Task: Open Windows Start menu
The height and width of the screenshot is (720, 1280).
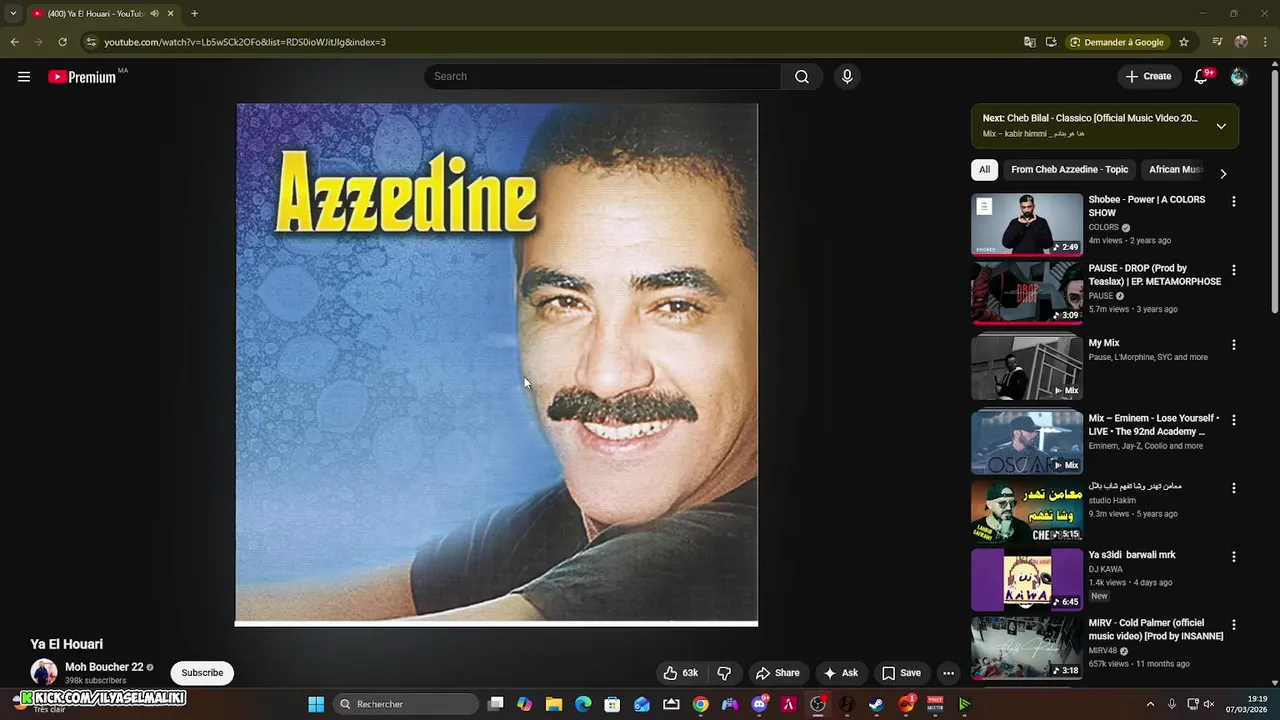Action: click(316, 704)
